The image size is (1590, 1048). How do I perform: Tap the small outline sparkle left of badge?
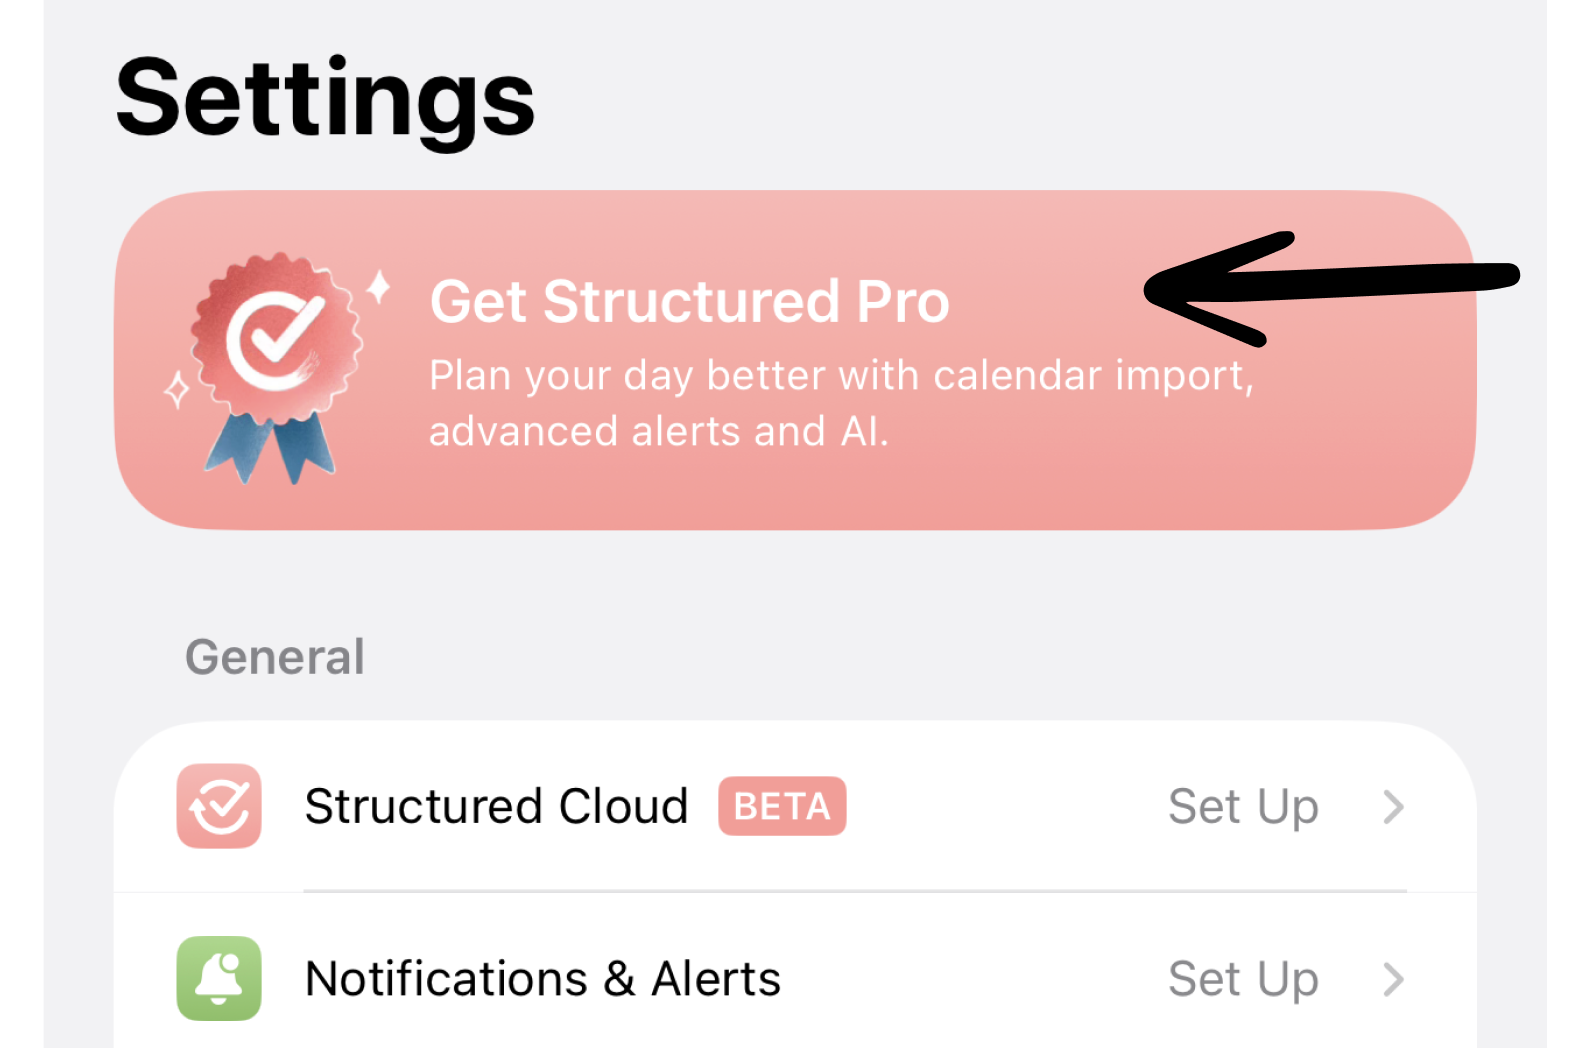point(177,390)
